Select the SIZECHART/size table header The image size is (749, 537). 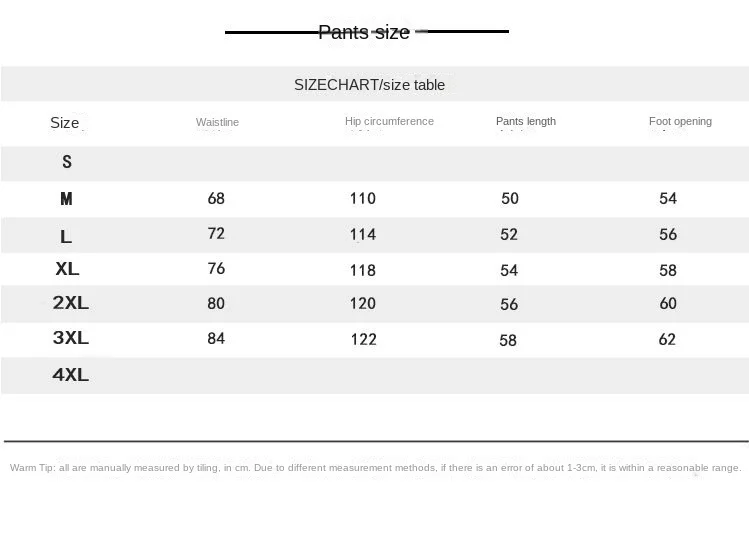pos(369,85)
